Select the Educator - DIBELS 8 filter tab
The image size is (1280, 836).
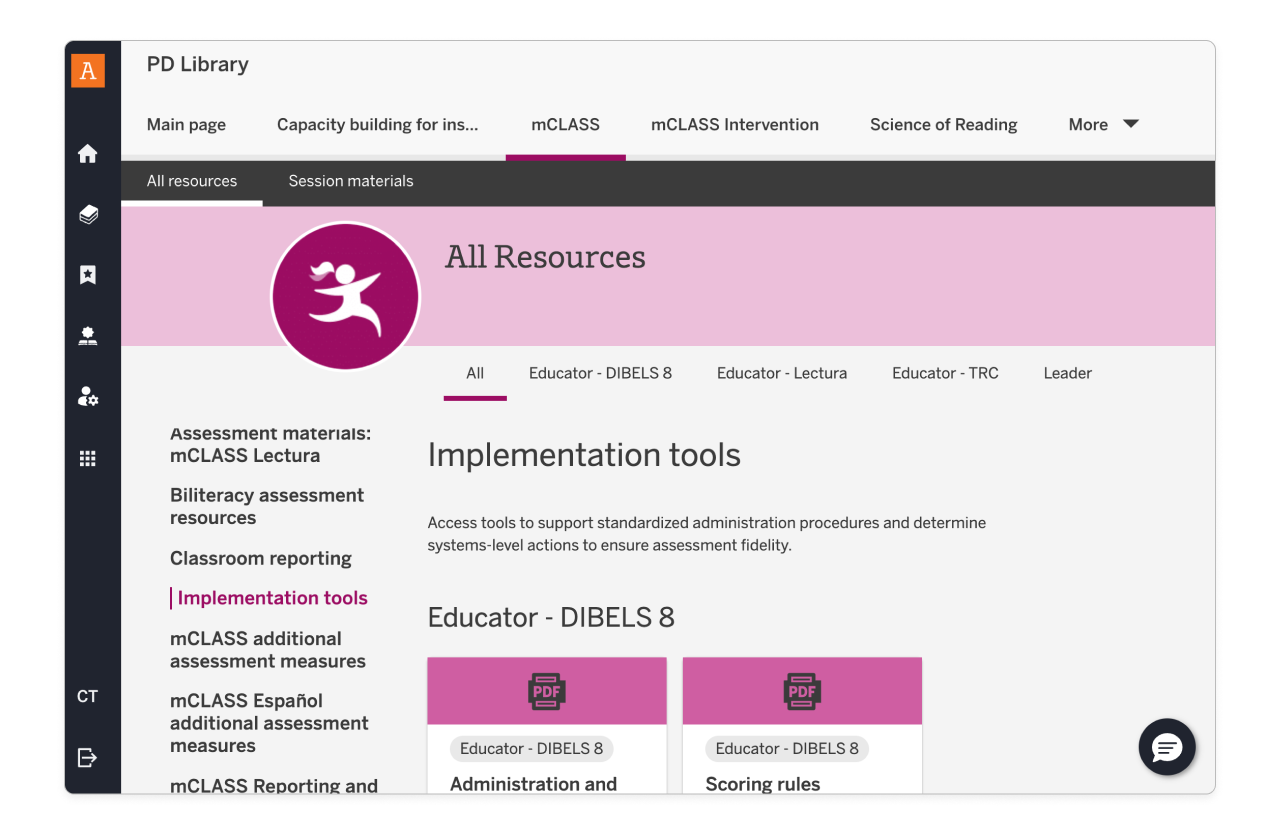600,372
